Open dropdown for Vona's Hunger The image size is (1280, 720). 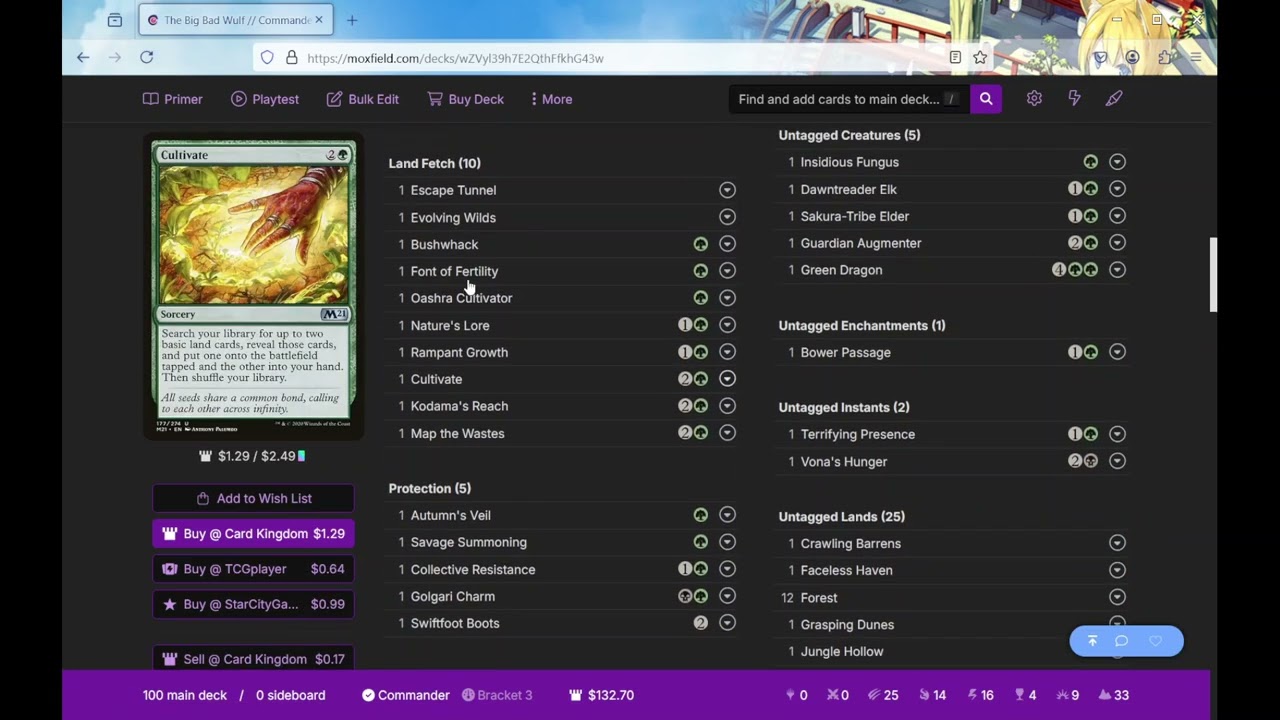(x=1117, y=461)
